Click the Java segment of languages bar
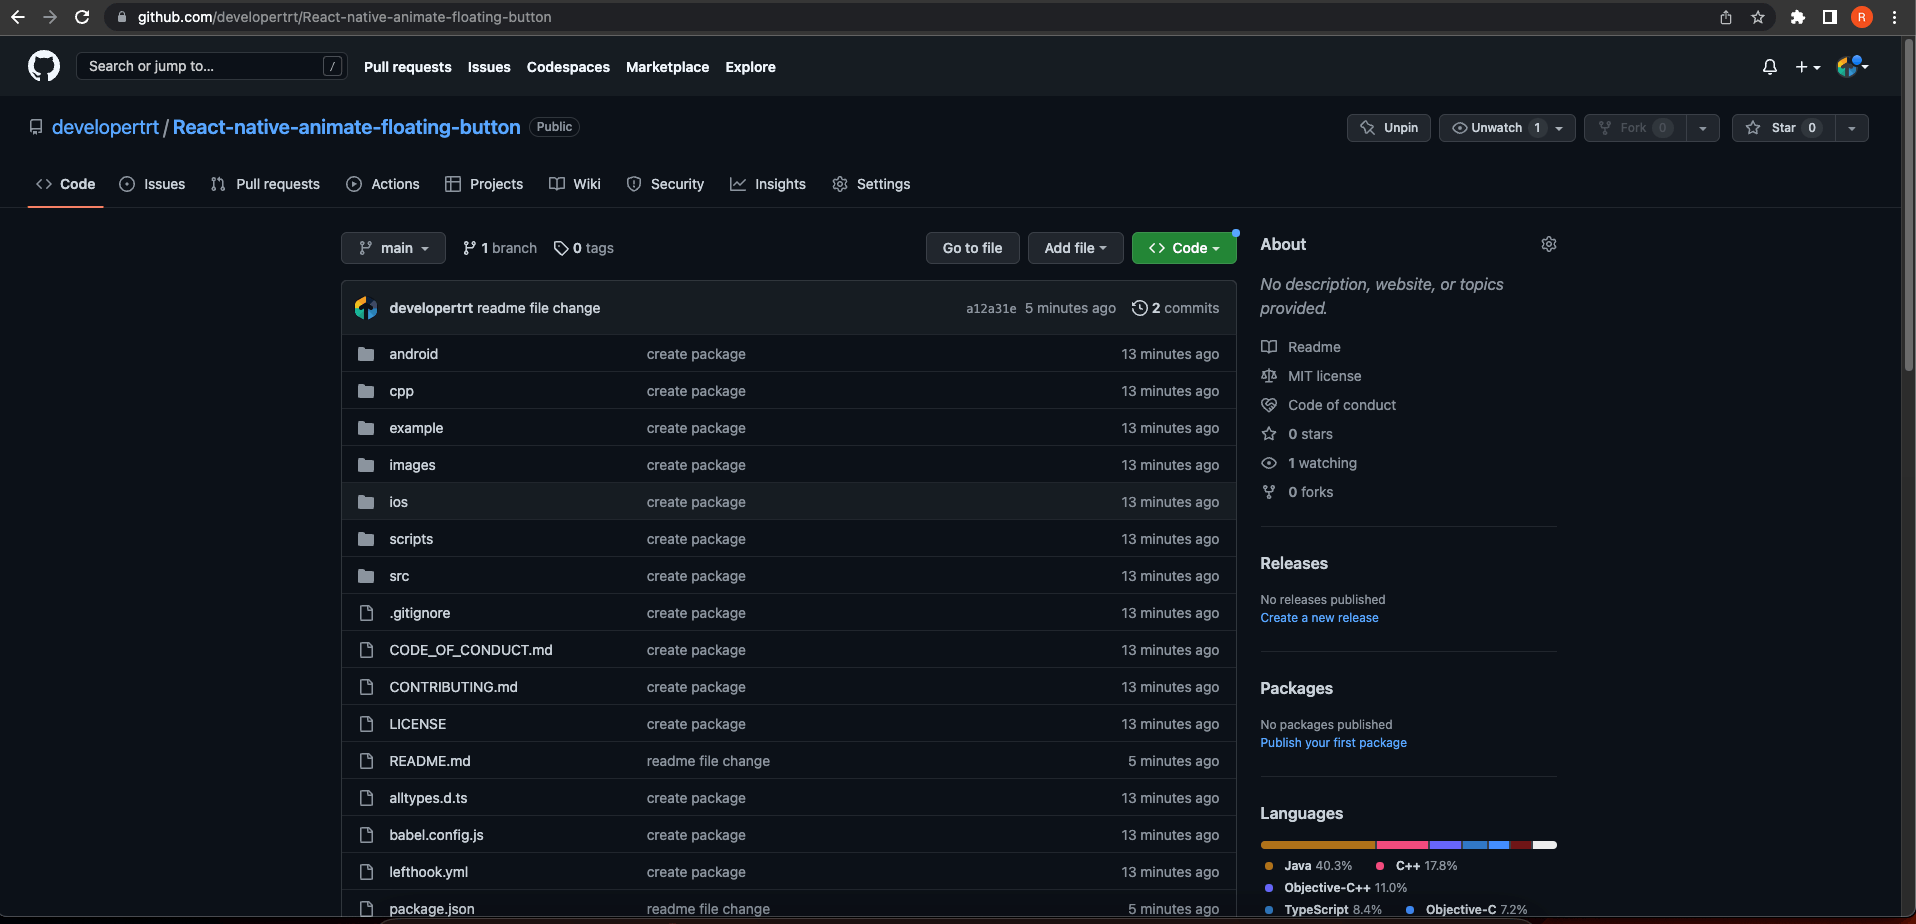This screenshot has width=1916, height=924. coord(1317,845)
